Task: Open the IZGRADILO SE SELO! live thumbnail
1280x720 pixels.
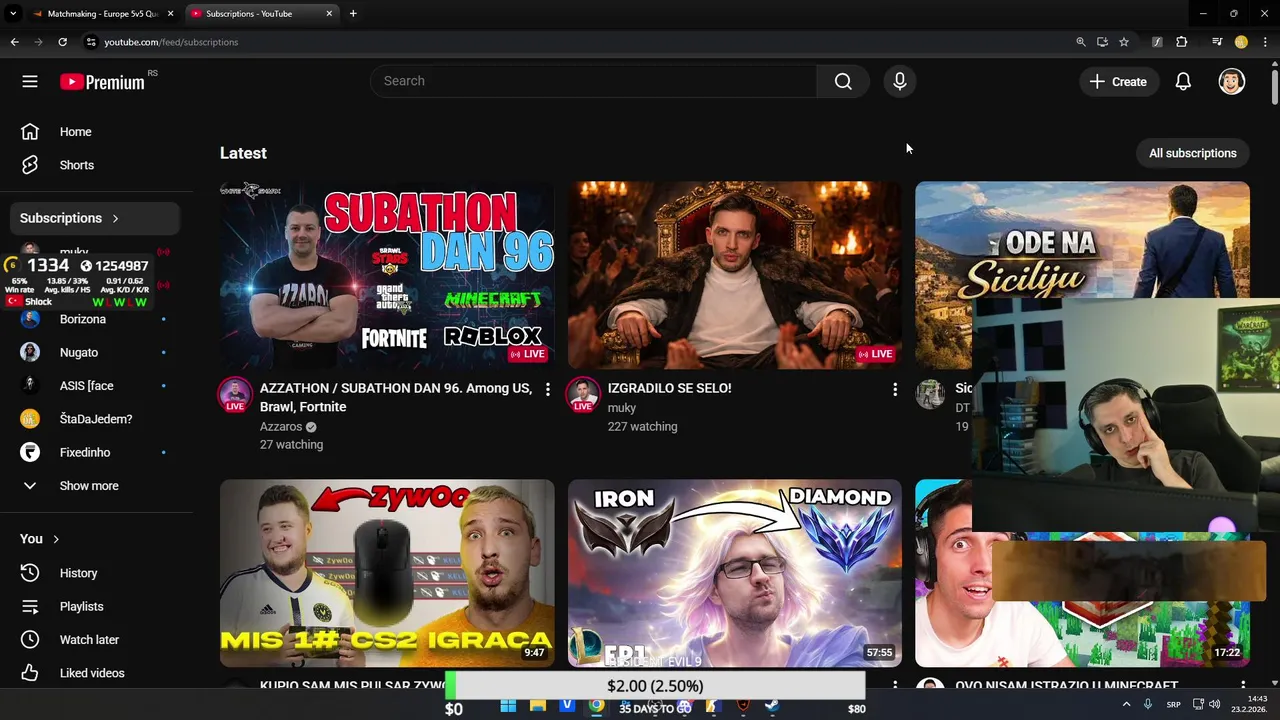Action: 735,275
